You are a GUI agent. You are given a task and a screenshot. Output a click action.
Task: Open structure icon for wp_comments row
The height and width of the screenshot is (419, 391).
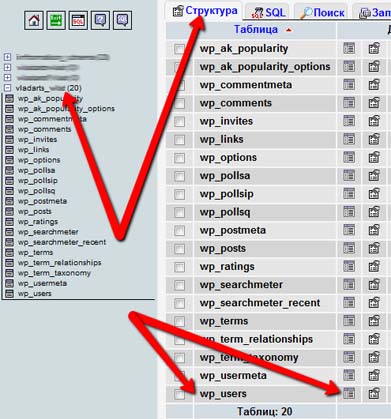point(374,103)
